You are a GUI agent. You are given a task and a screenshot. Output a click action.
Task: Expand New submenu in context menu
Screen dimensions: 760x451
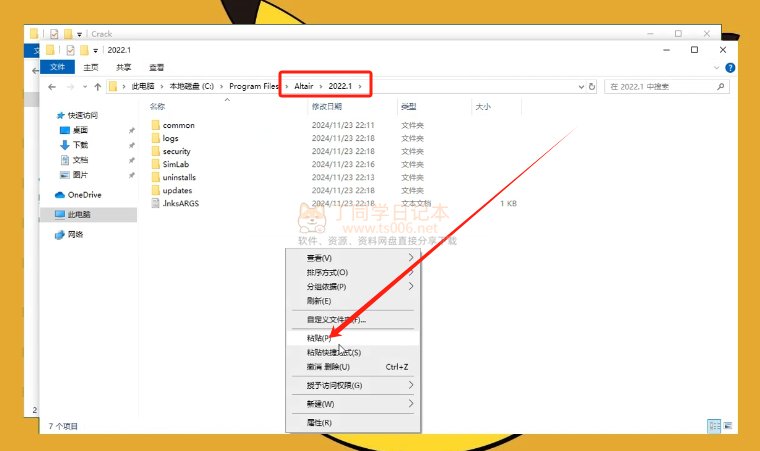(353, 403)
